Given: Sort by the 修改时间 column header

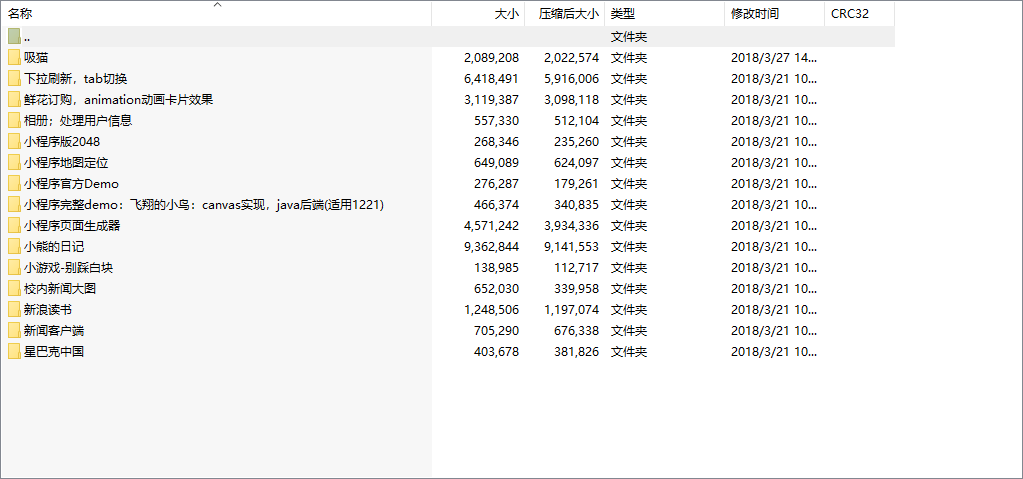Looking at the screenshot, I should pyautogui.click(x=774, y=14).
